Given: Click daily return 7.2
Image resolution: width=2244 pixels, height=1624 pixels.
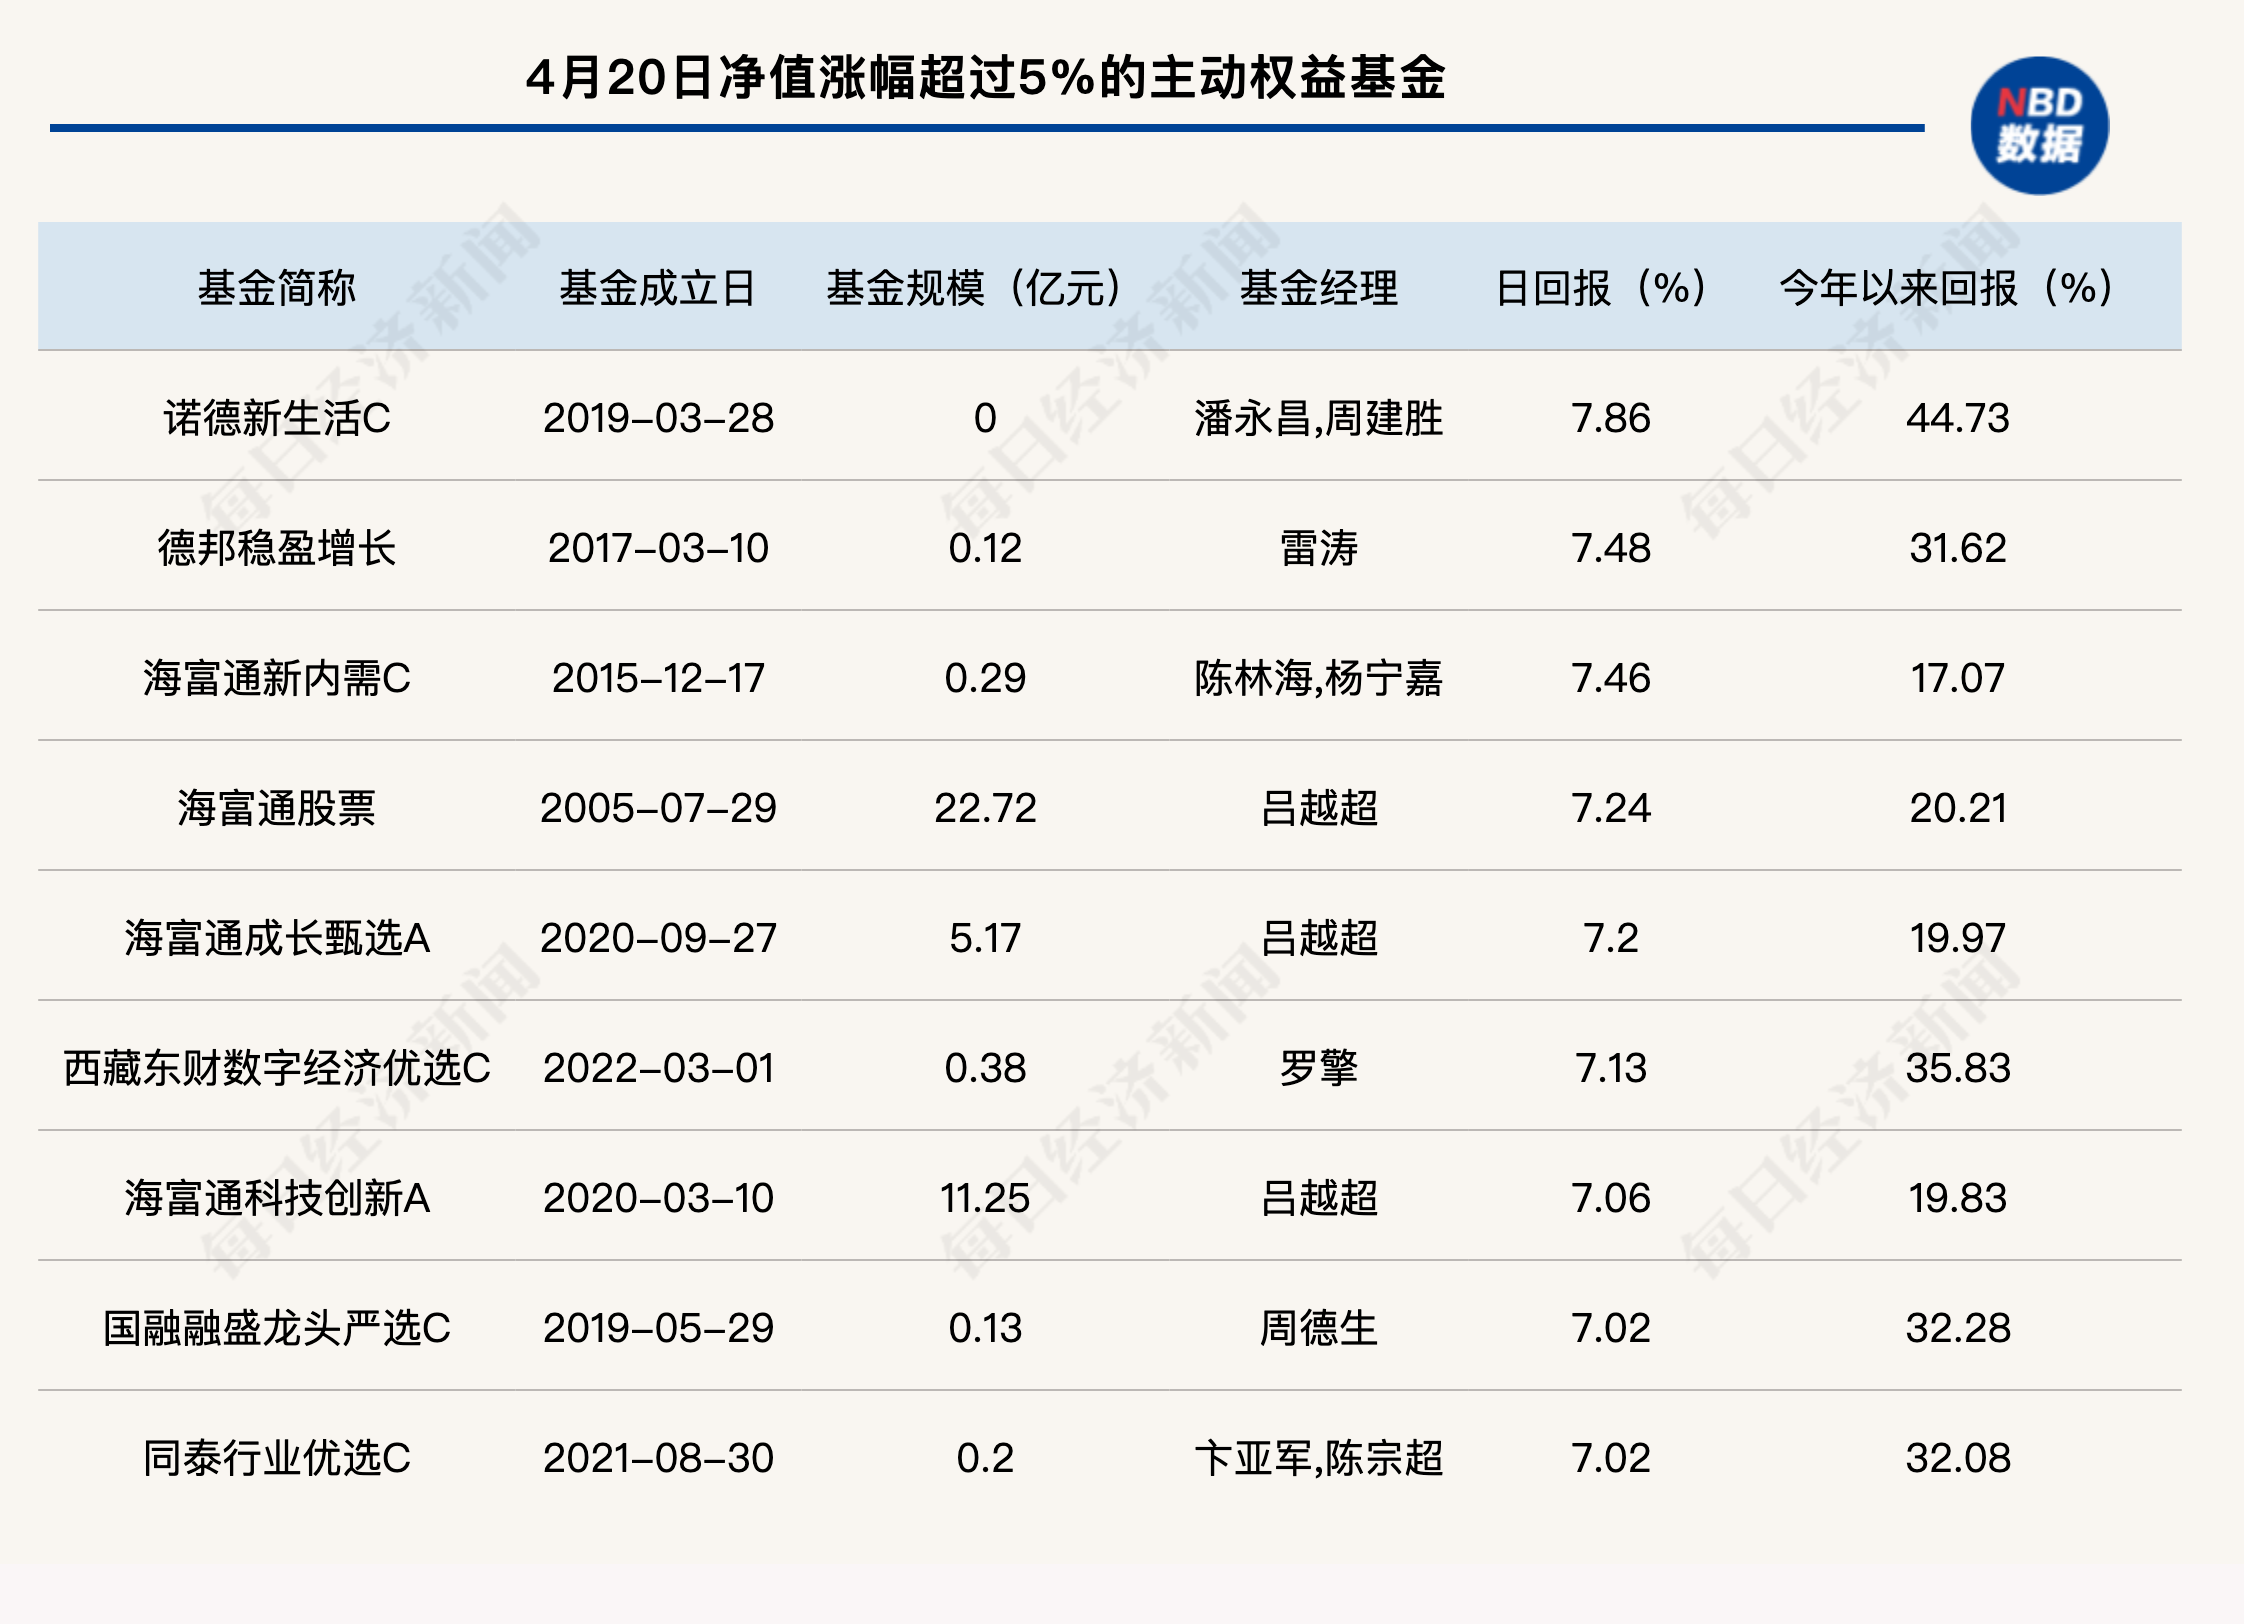Looking at the screenshot, I should [1611, 938].
